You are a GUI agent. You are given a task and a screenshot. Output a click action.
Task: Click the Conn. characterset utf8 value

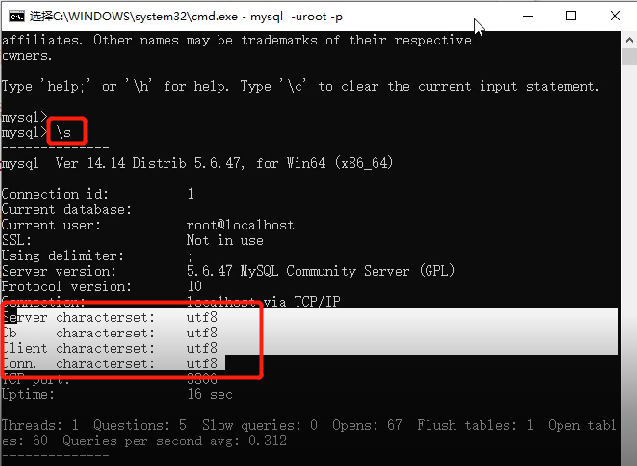click(201, 365)
